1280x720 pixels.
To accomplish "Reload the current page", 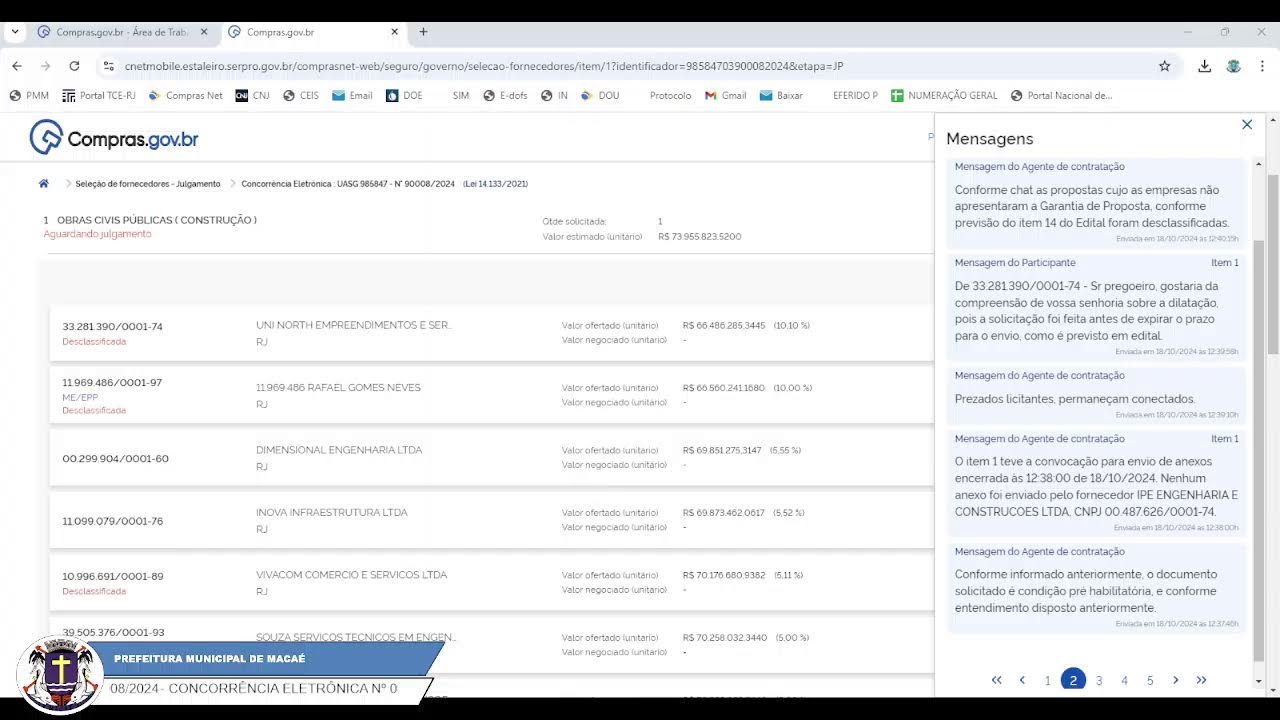I will click(74, 66).
